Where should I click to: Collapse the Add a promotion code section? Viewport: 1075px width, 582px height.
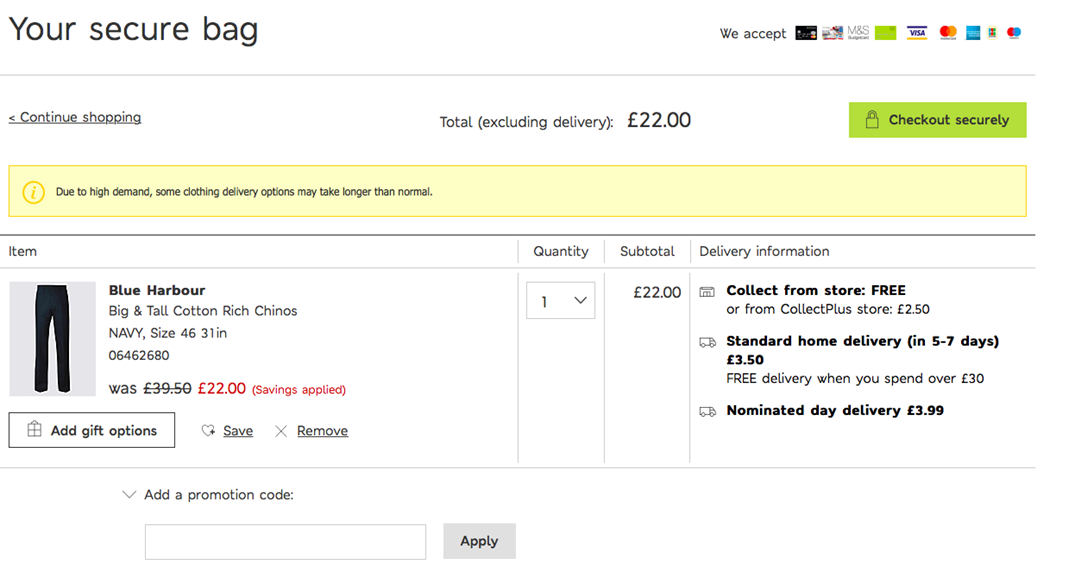[x=128, y=494]
